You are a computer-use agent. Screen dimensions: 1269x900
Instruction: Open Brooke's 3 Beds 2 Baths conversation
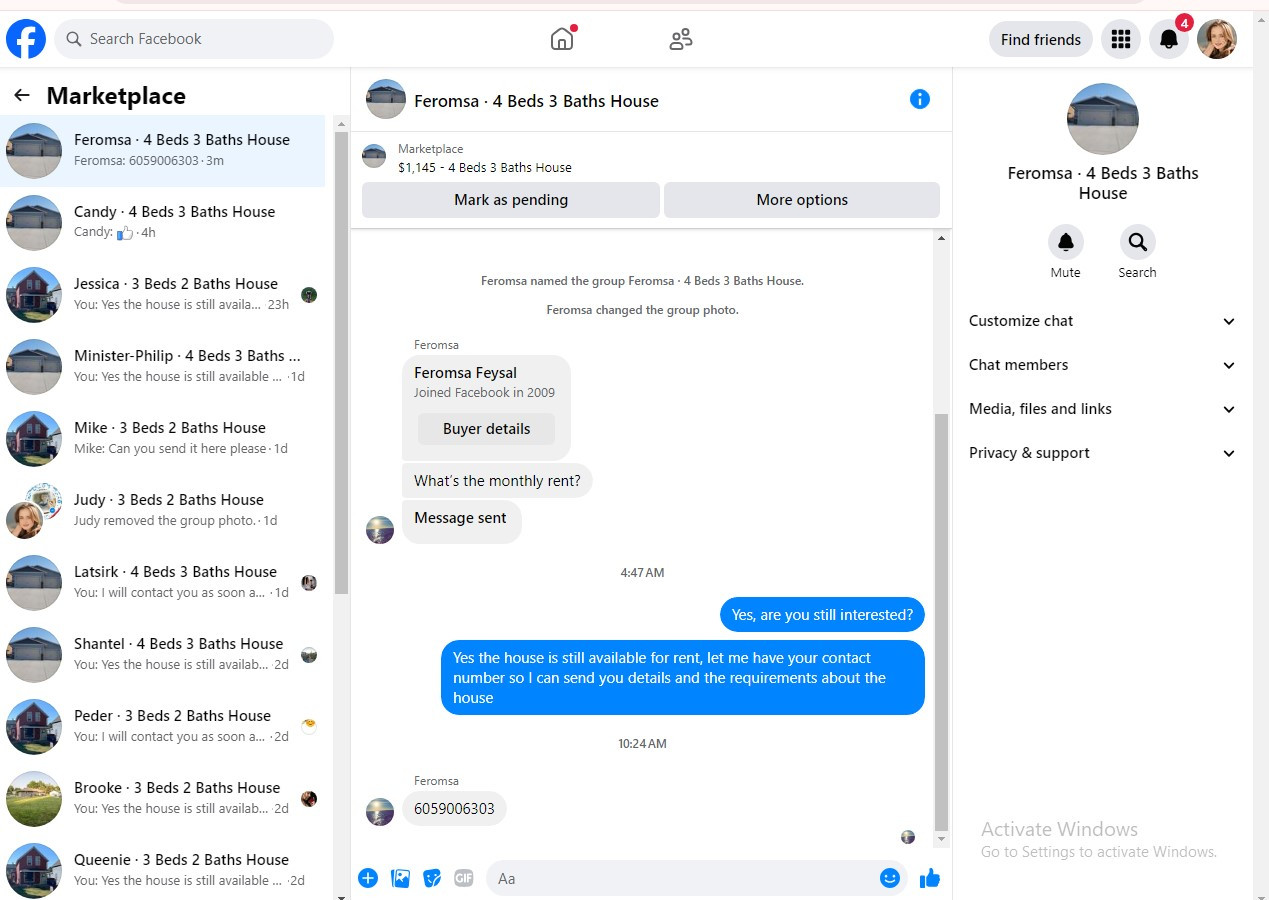163,799
